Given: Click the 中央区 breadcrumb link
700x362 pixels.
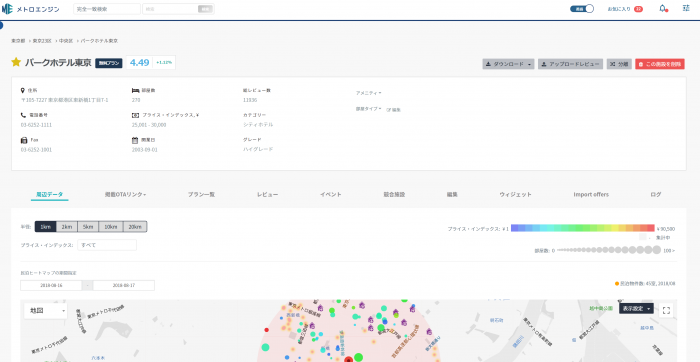Looking at the screenshot, I should pos(66,41).
